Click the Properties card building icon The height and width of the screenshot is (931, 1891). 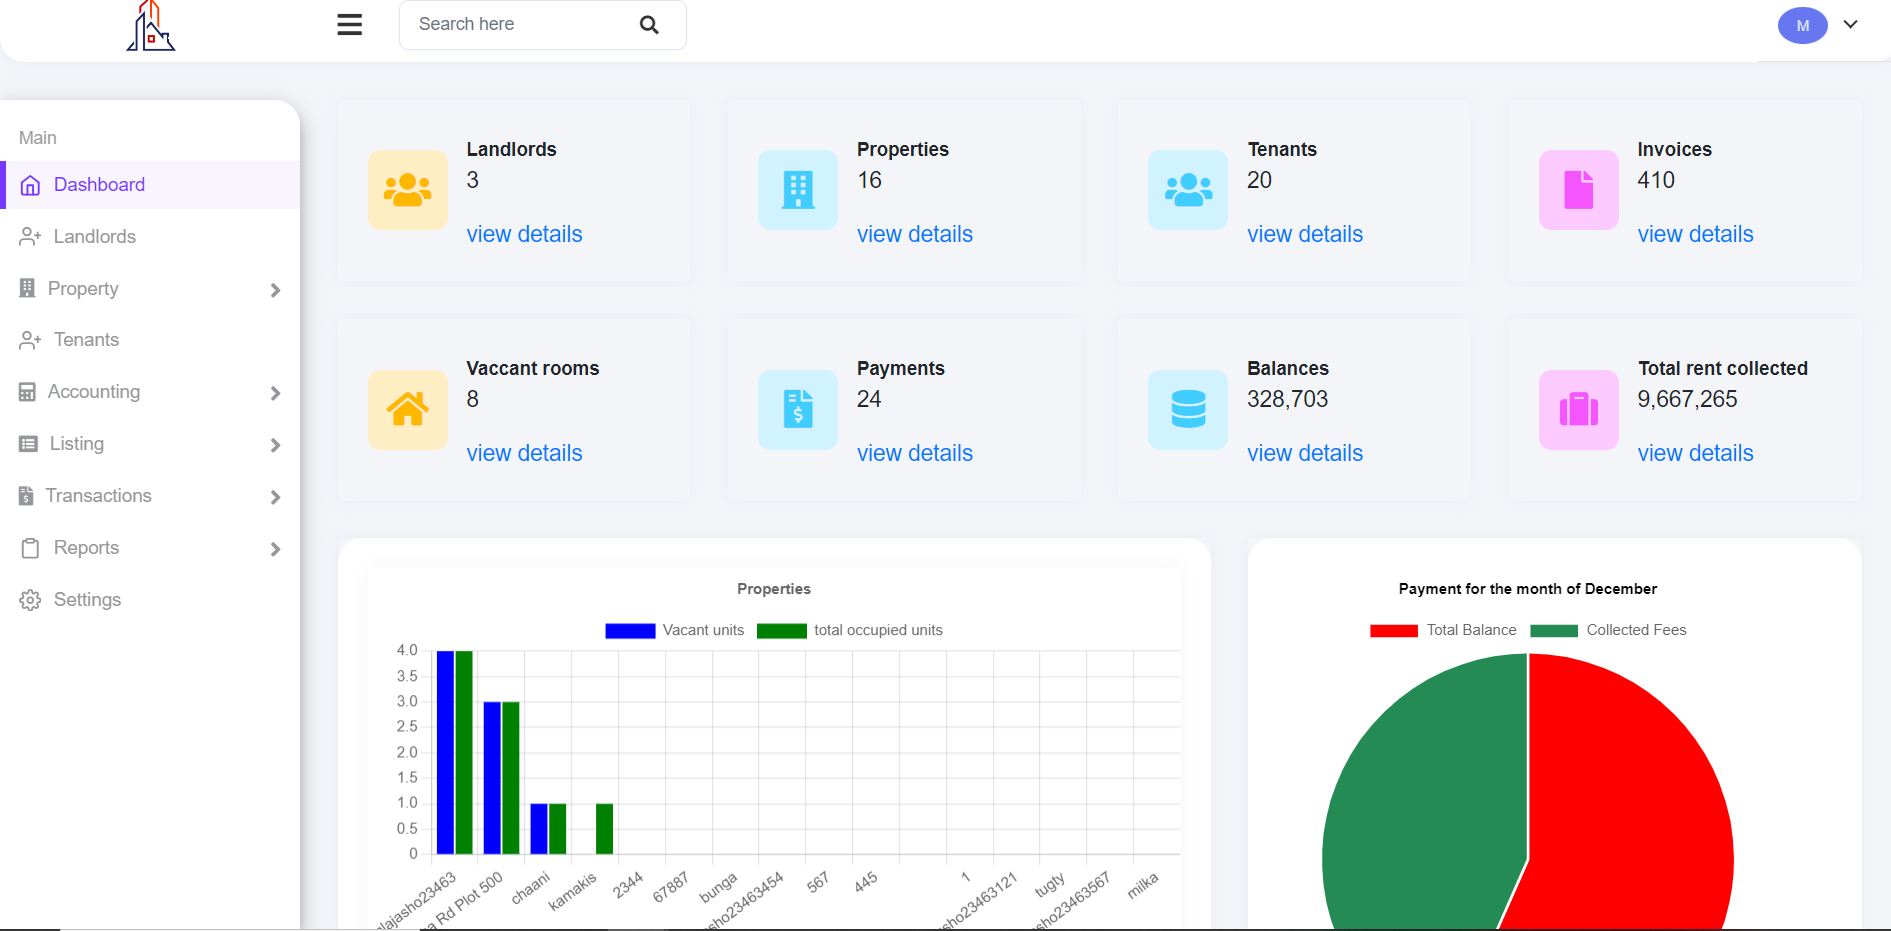798,190
